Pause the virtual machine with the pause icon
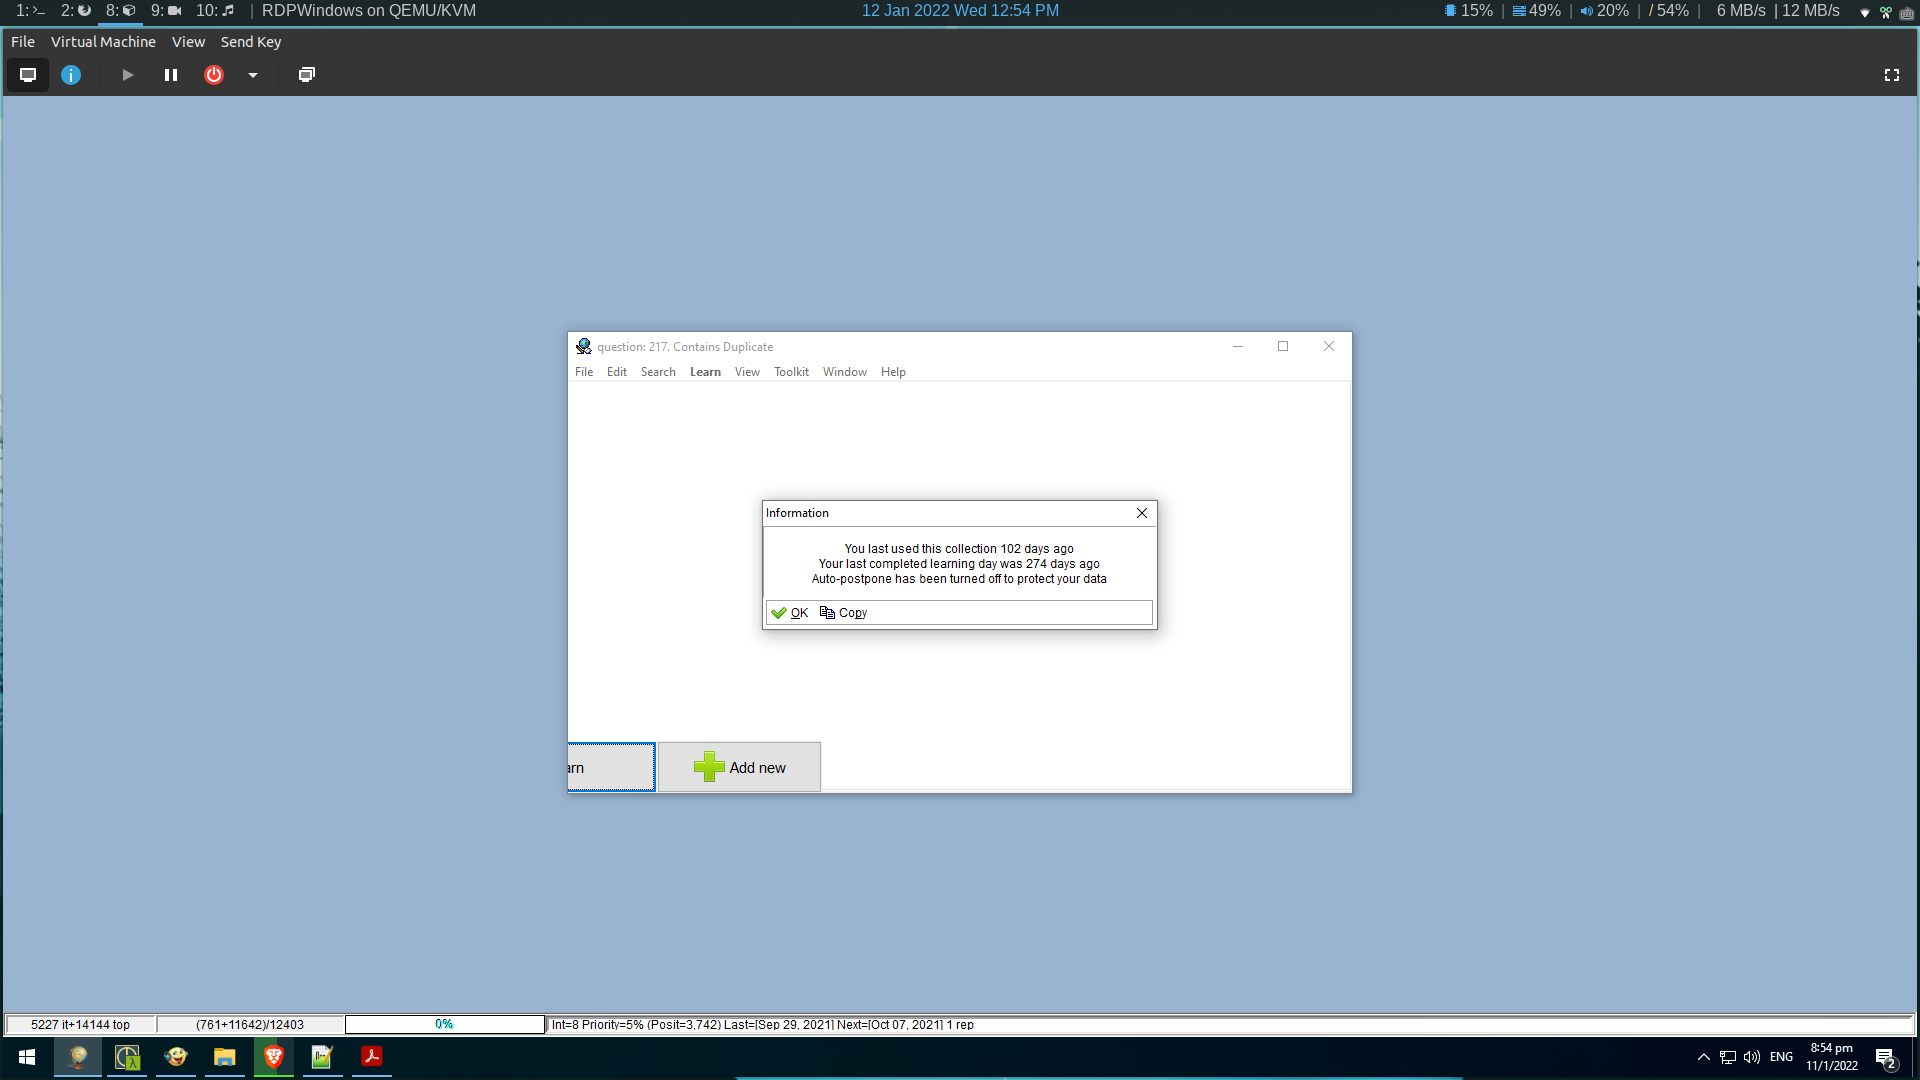This screenshot has width=1920, height=1080. (x=170, y=75)
